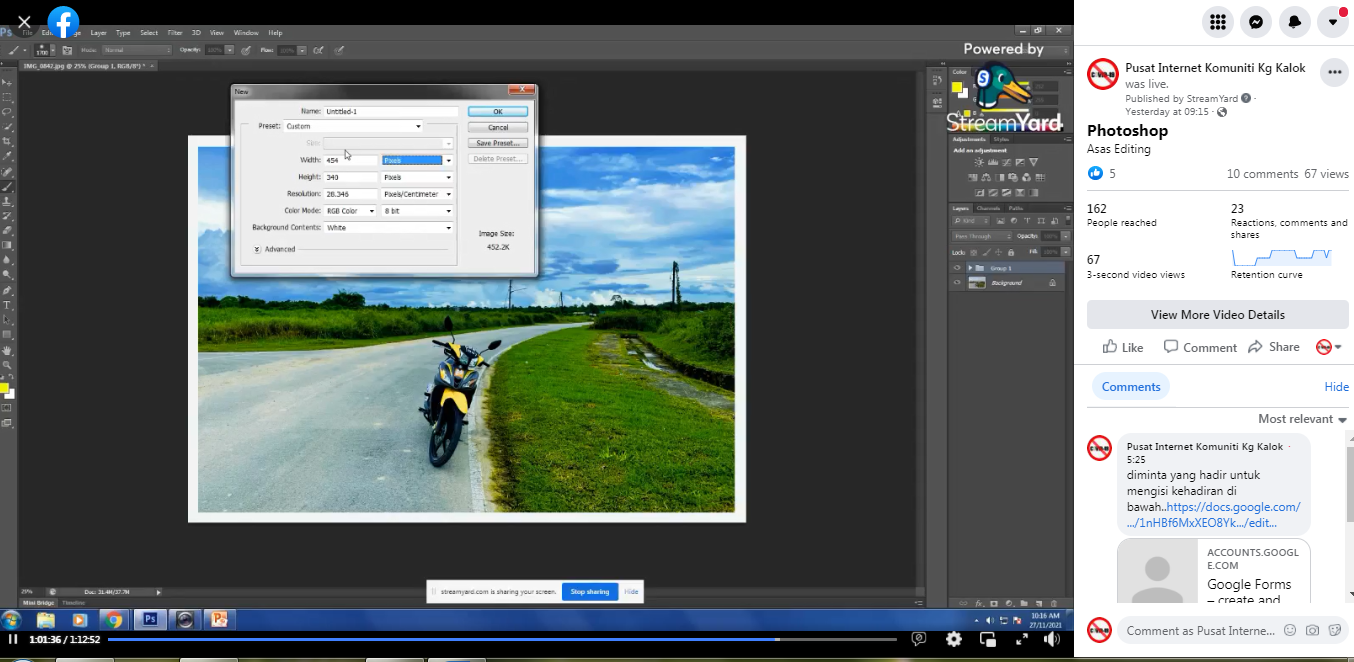Toggle Like on the Photoshop video
The width and height of the screenshot is (1354, 662).
pos(1122,347)
